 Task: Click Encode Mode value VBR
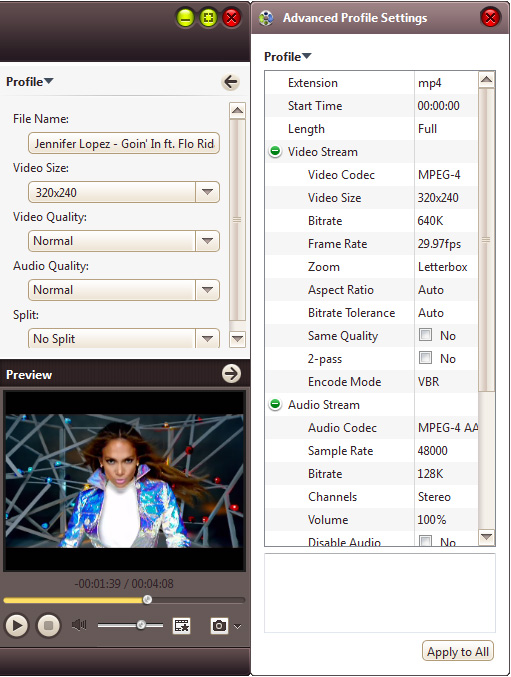[429, 382]
